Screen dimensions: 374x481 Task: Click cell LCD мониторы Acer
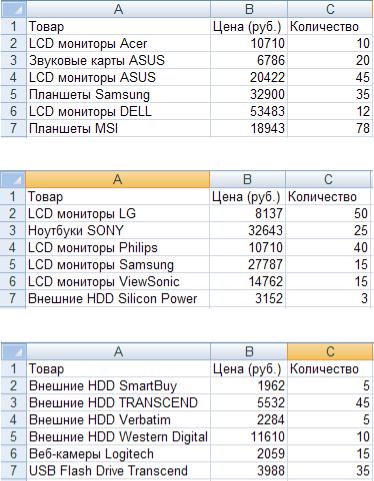pos(118,43)
